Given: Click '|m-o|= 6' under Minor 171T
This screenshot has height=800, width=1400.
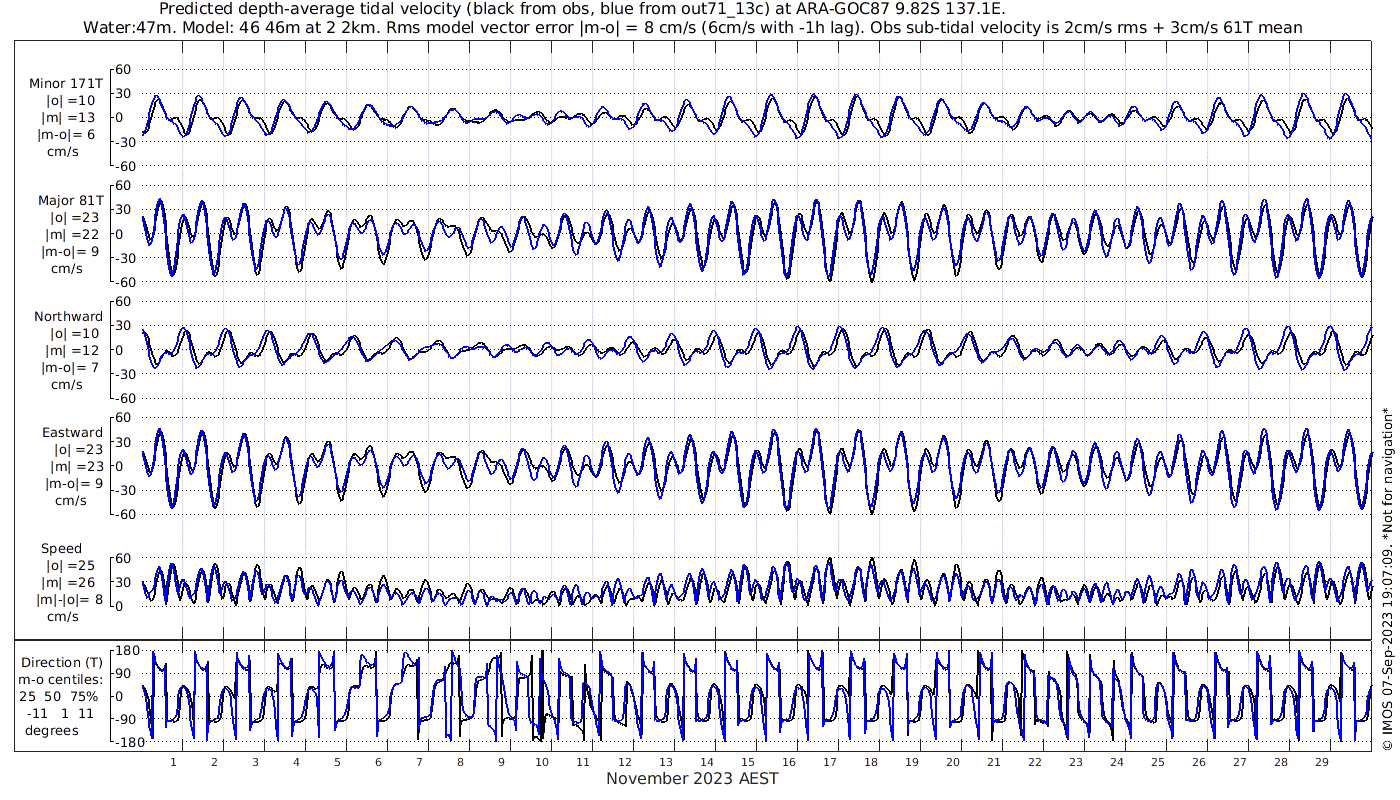Looking at the screenshot, I should 67,135.
